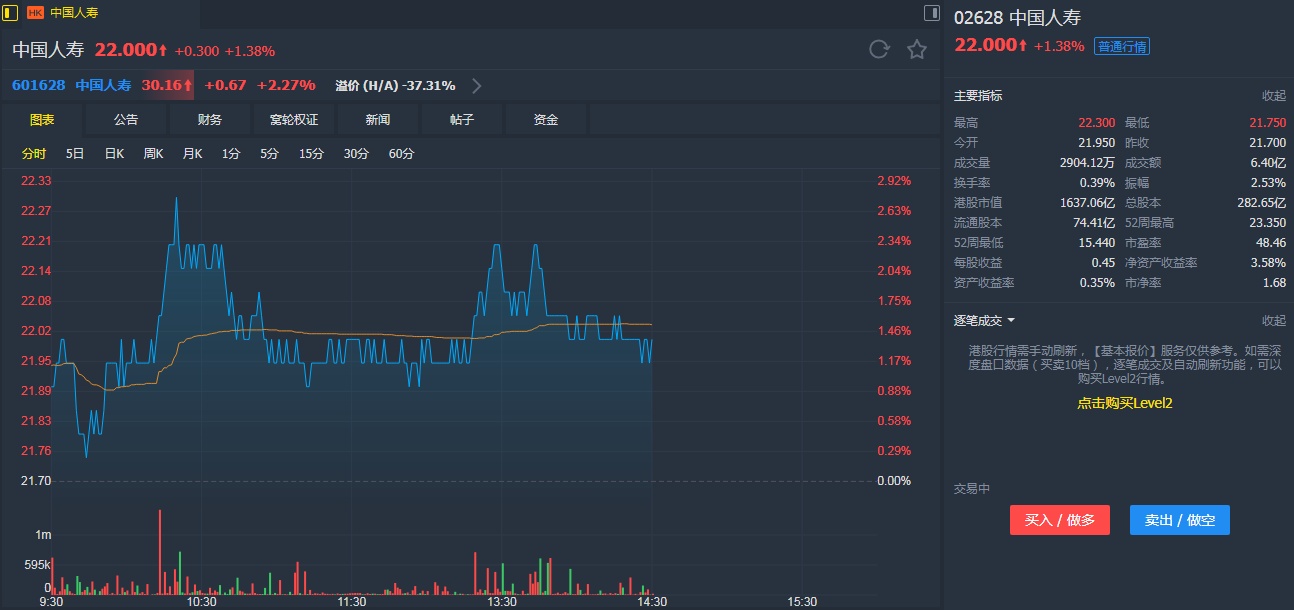Toggle the left sidebar panel icon
Image resolution: width=1294 pixels, height=610 pixels.
point(10,13)
